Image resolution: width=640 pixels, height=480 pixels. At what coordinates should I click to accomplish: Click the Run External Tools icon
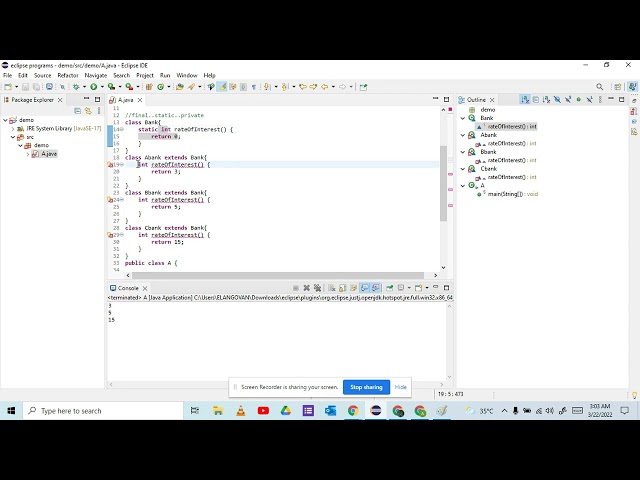coord(129,87)
